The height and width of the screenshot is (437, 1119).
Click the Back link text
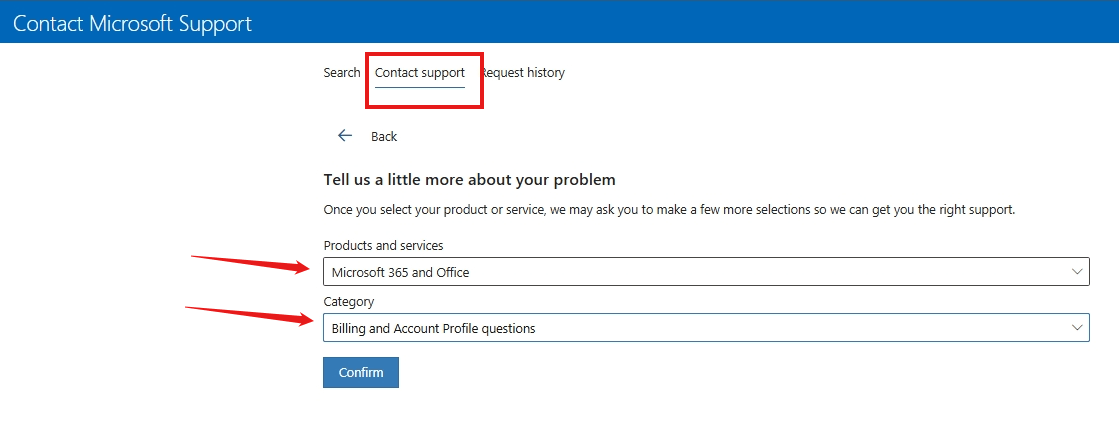384,136
